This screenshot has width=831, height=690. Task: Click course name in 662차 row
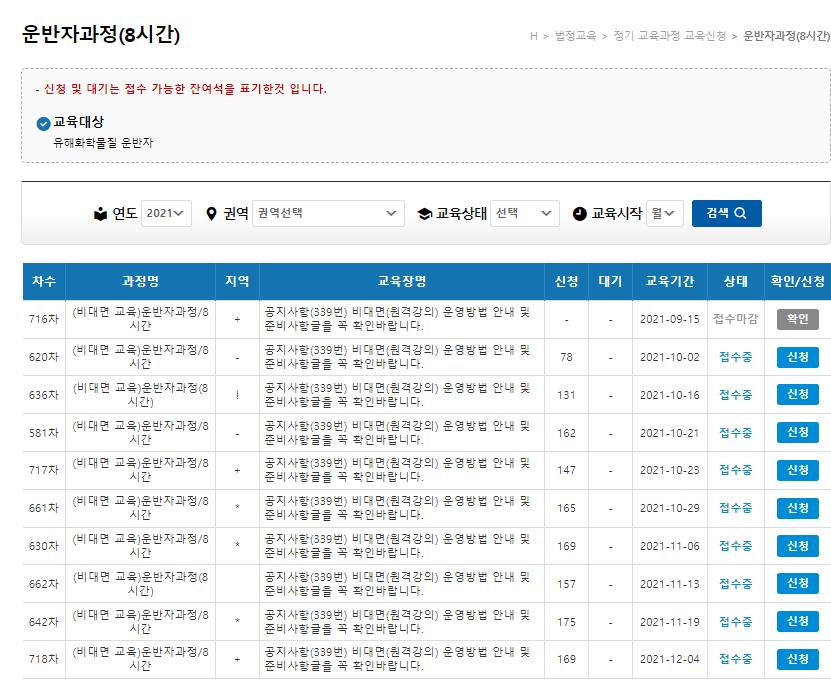pos(140,583)
